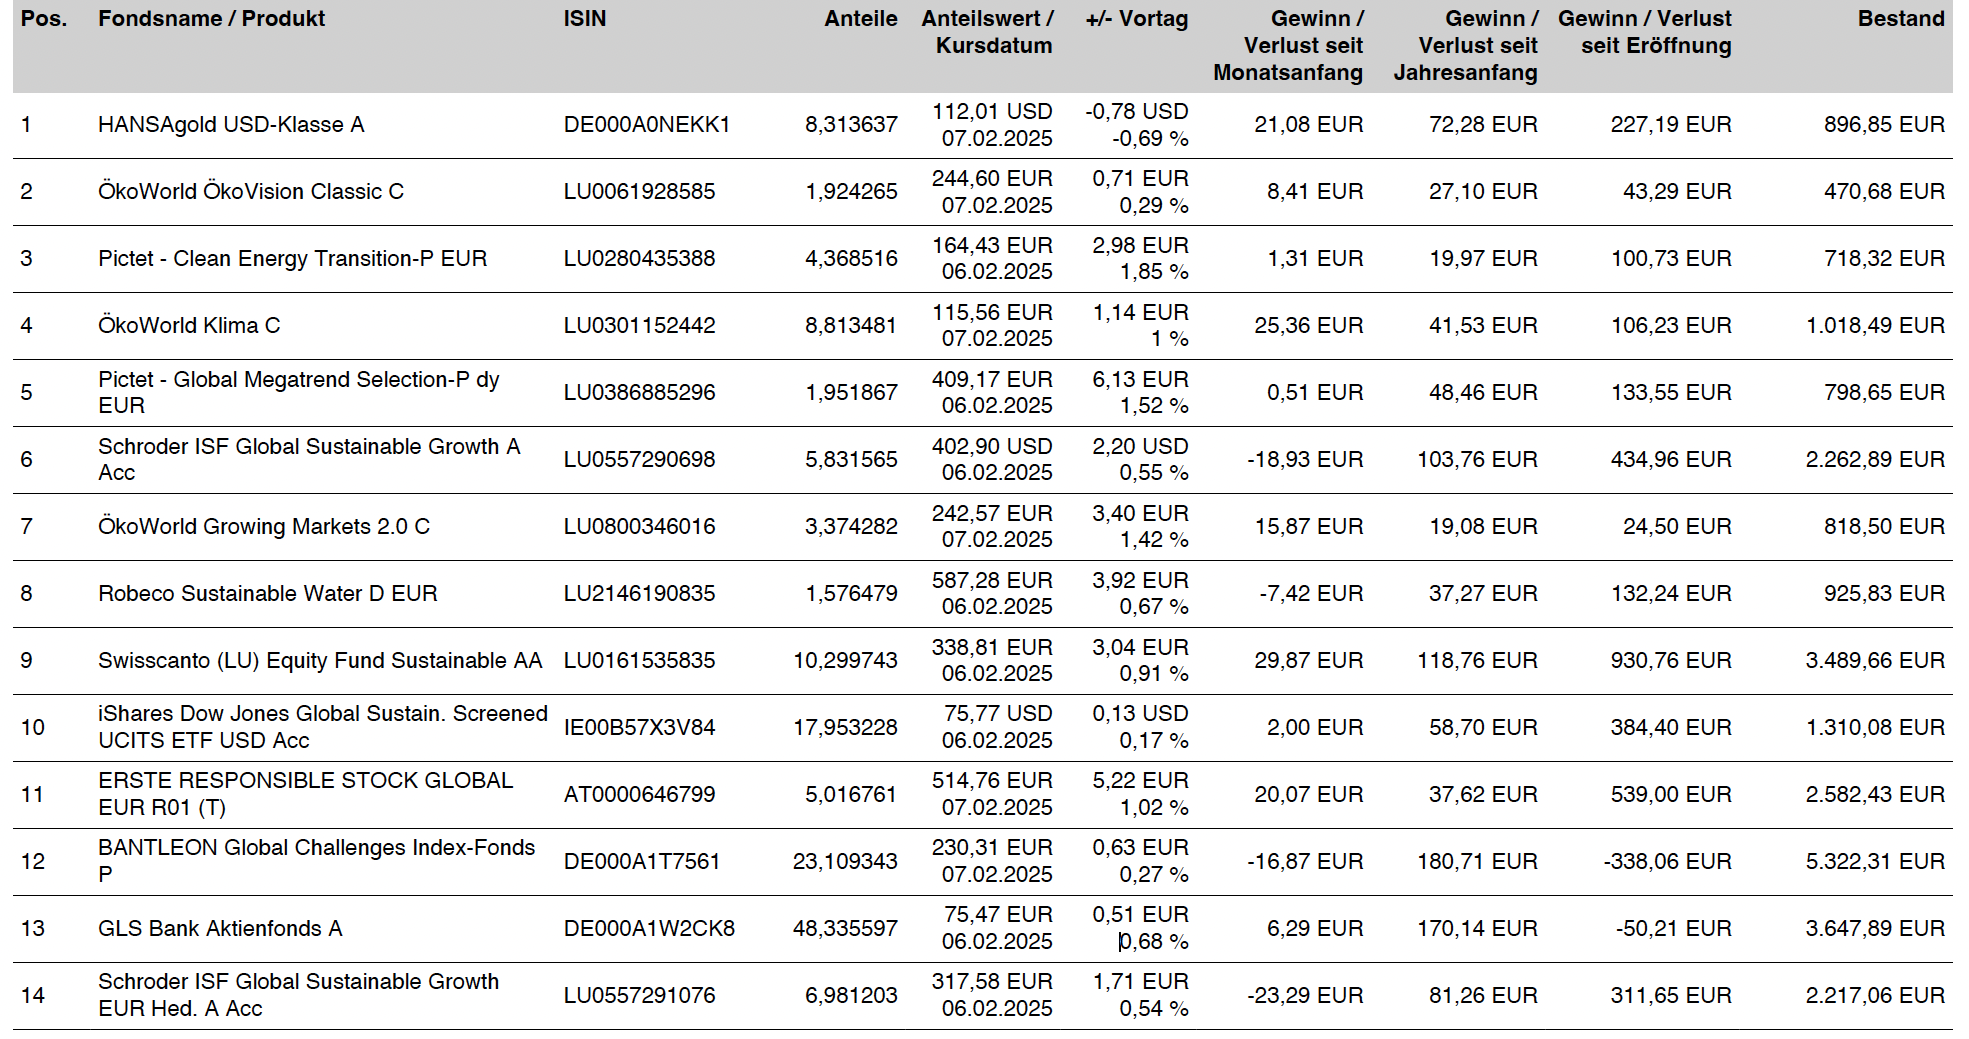Viewport: 1969px width, 1039px height.
Task: Click the Swisscanto (LU) Equity Fund Sustainable AA name
Action: (320, 661)
